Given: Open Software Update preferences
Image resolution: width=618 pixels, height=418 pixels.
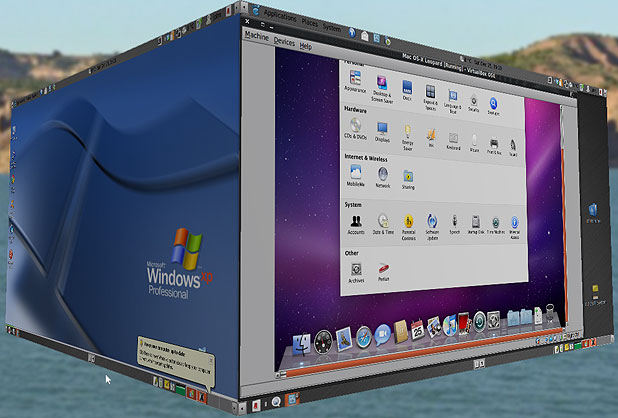Looking at the screenshot, I should pyautogui.click(x=432, y=227).
